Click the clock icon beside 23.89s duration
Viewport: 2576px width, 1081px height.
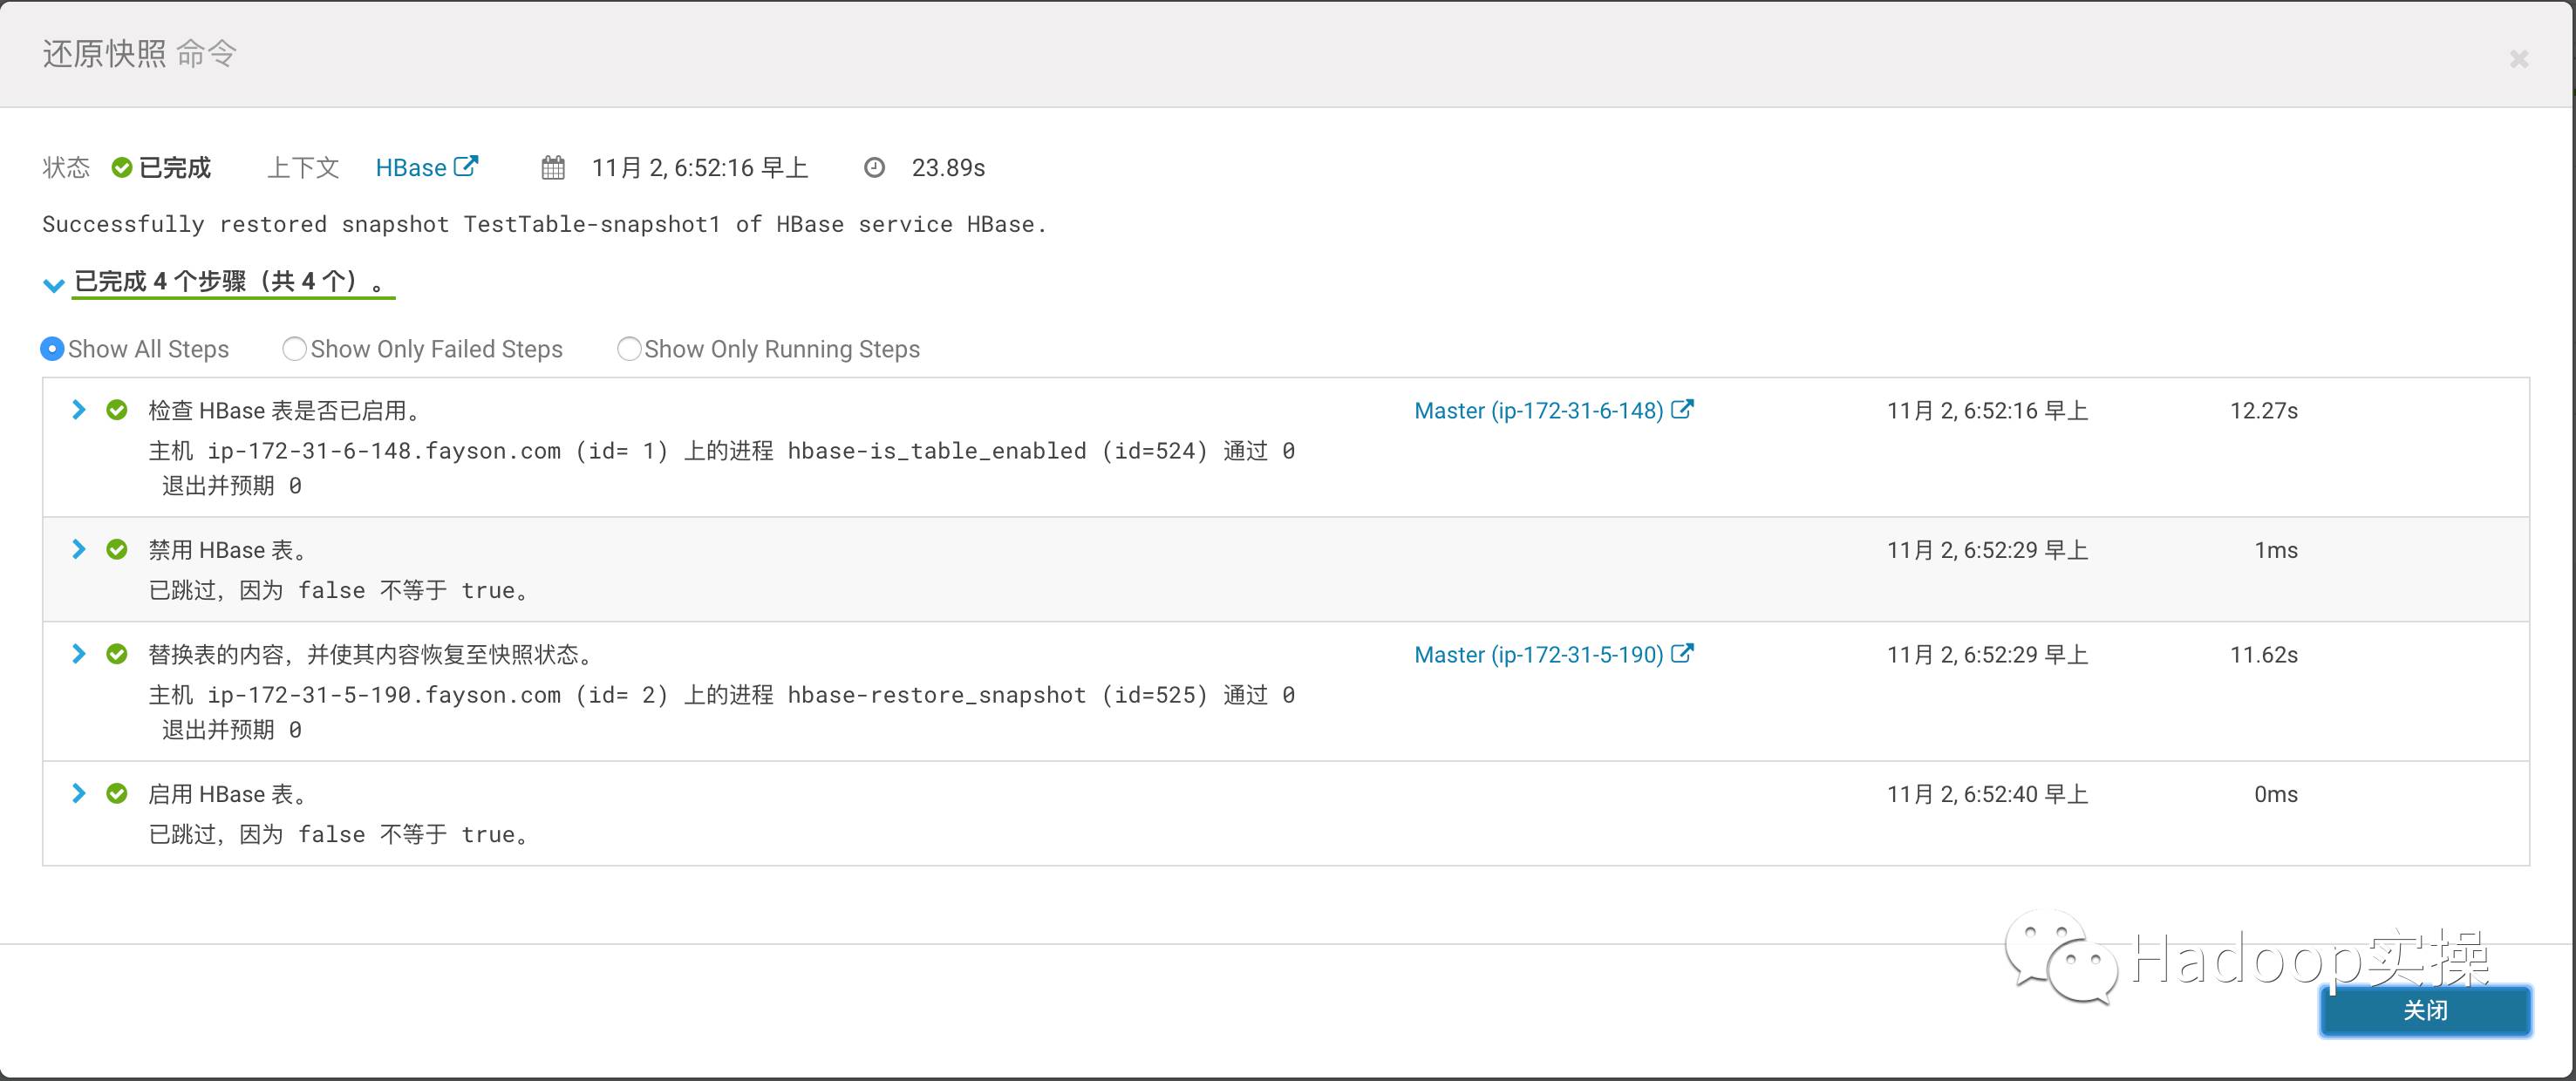874,168
